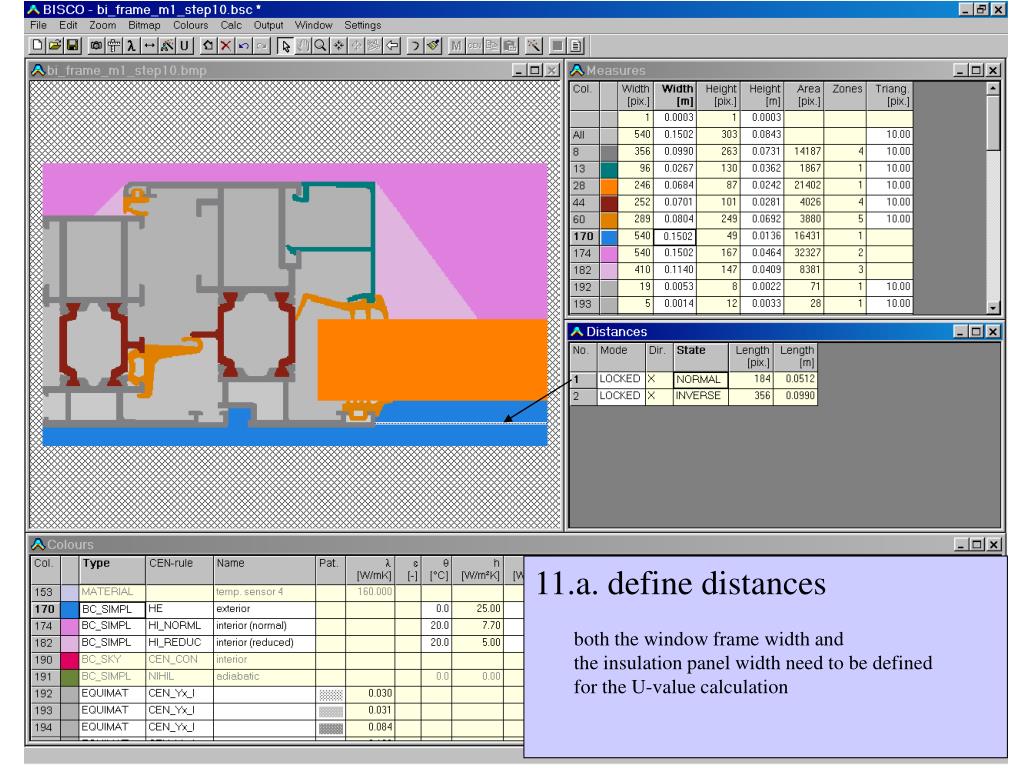Open the Zoom menu
Image resolution: width=1024 pixels, height=768 pixels.
[x=103, y=25]
